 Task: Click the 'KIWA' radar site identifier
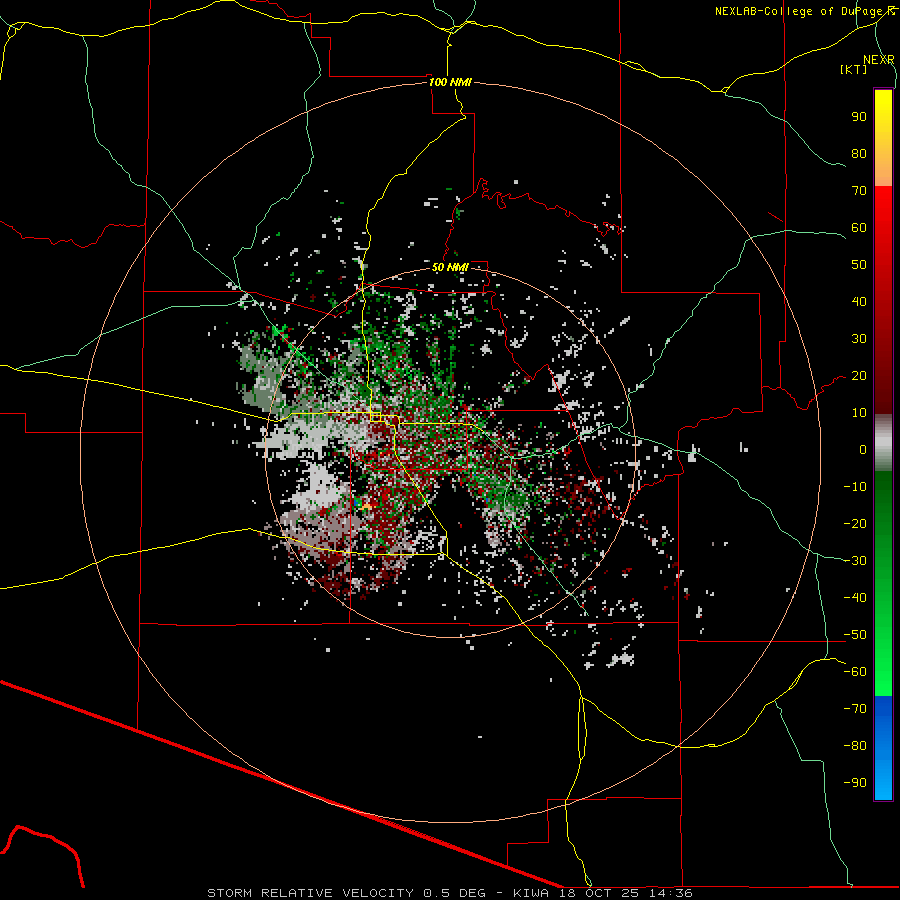pos(530,893)
